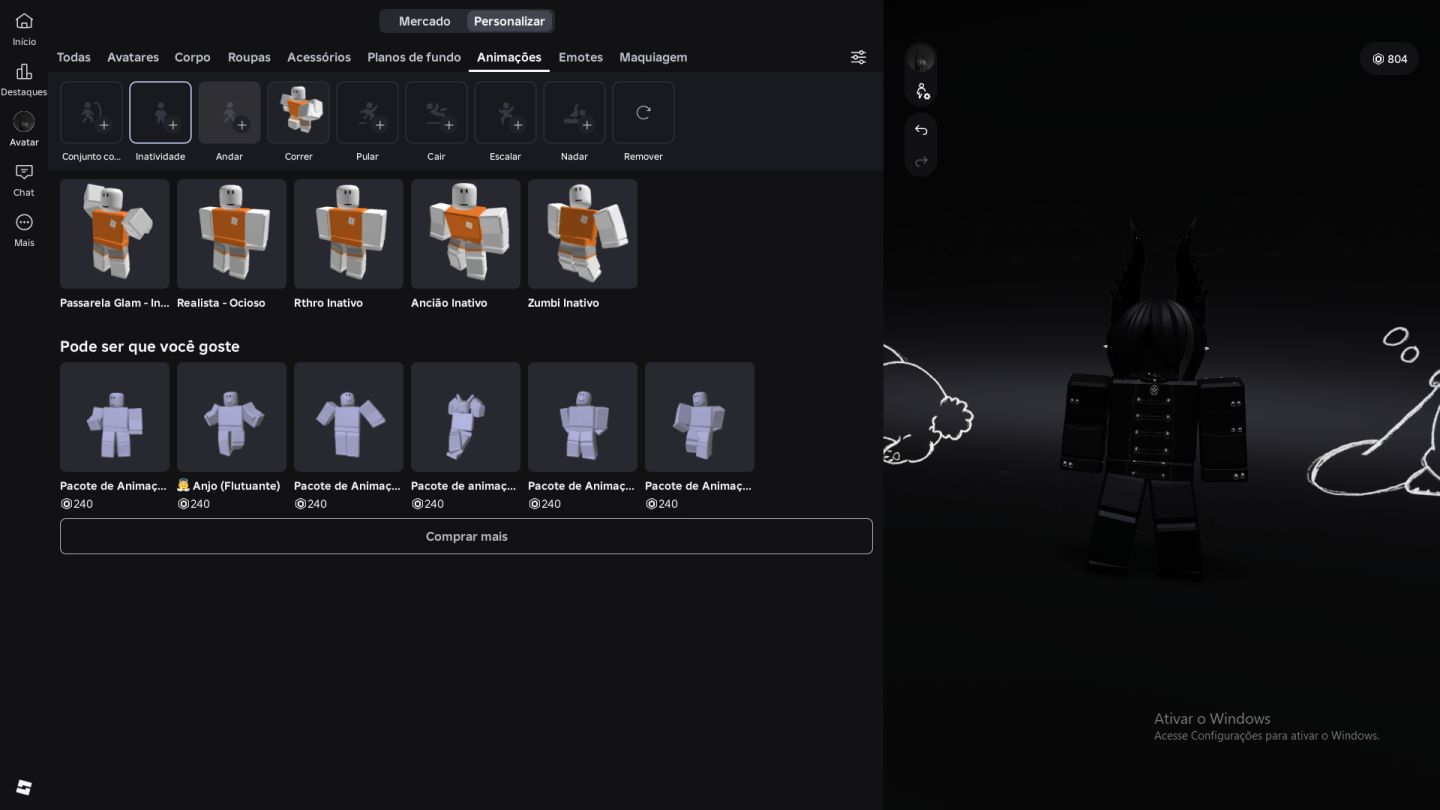This screenshot has height=810, width=1440.
Task: Select the Inatividade animation slot
Action: pos(160,112)
